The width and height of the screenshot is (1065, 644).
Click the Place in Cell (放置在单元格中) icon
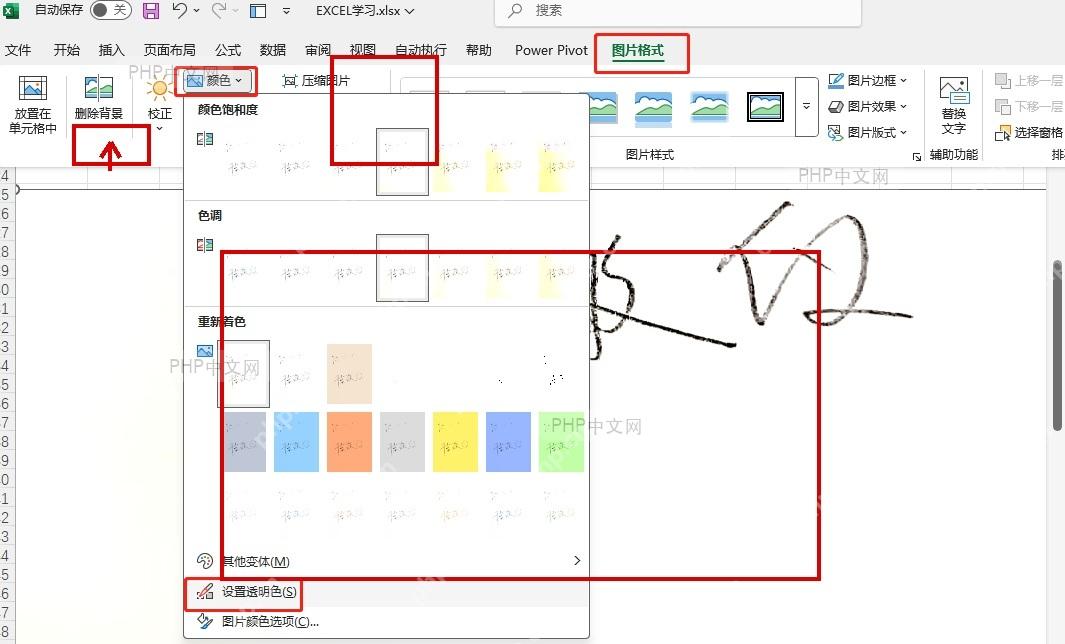tap(32, 88)
